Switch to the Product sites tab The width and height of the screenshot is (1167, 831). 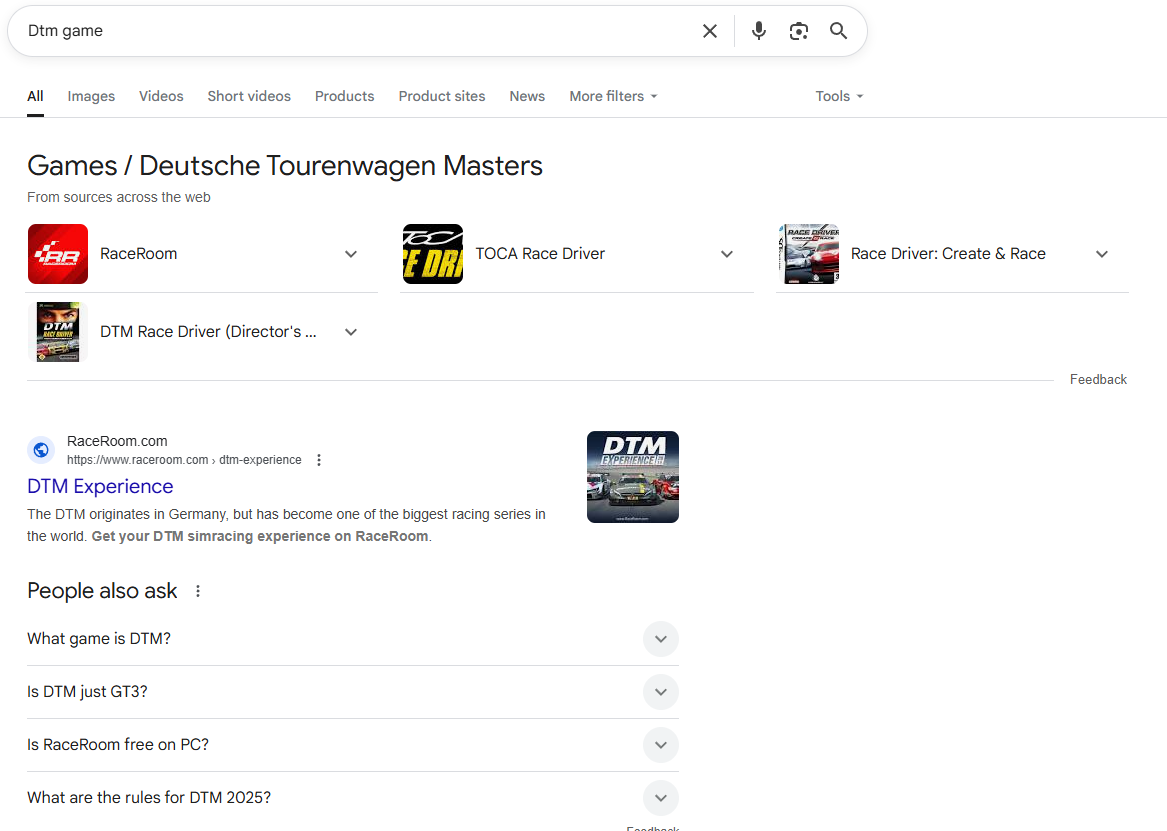(441, 96)
